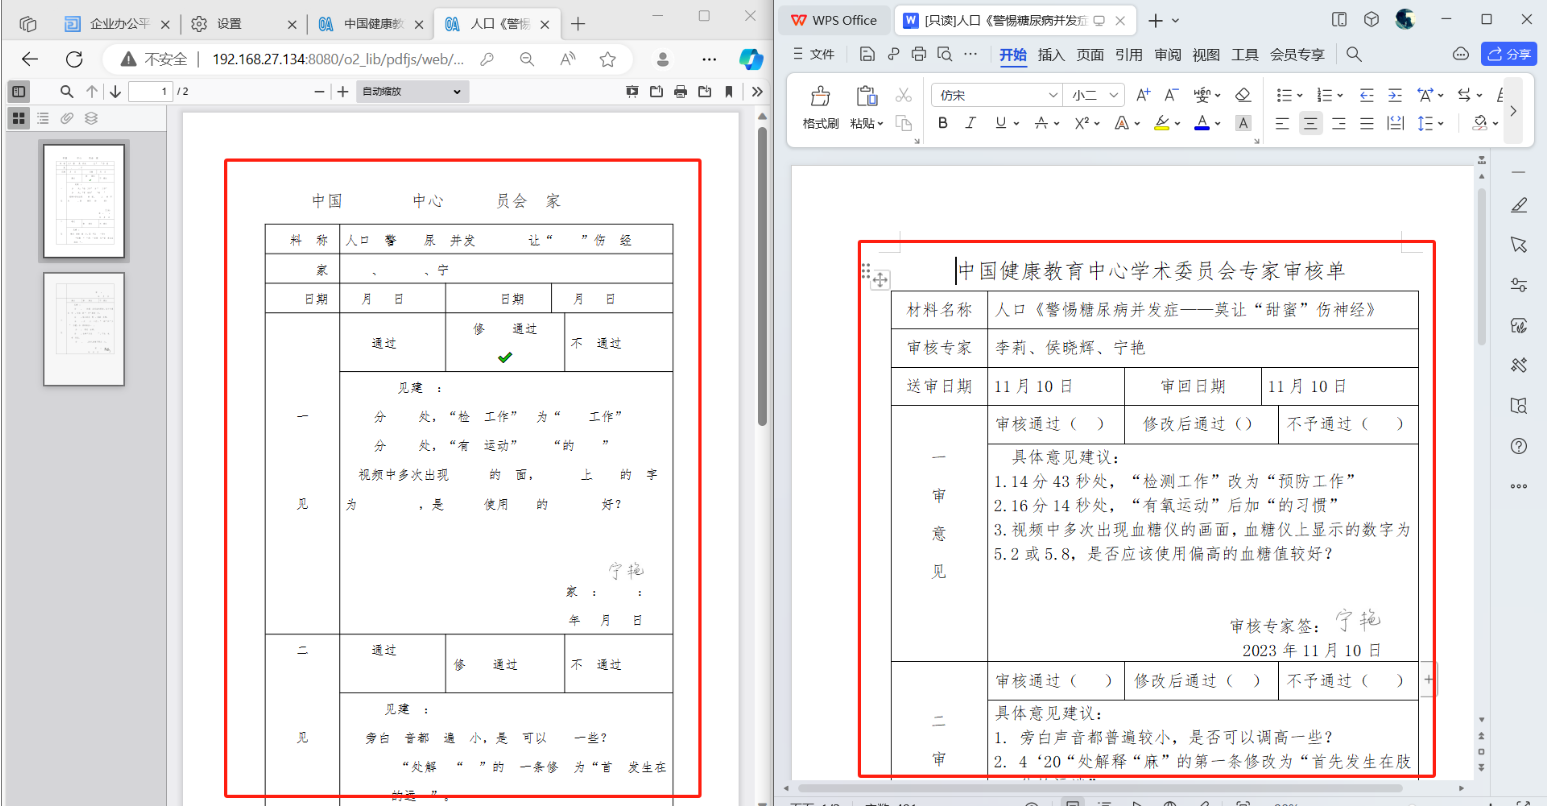The height and width of the screenshot is (806, 1551).
Task: Open browser settings and more menu
Action: pos(709,60)
